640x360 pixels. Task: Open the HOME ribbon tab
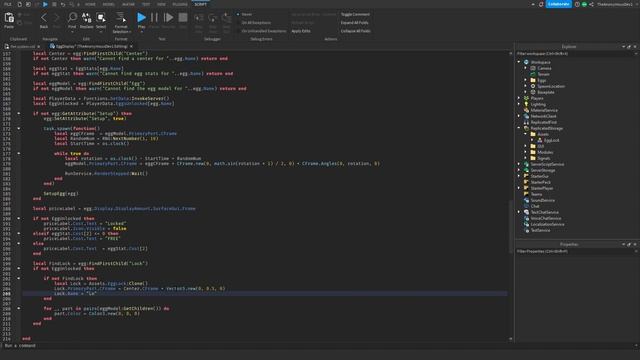click(x=90, y=4)
